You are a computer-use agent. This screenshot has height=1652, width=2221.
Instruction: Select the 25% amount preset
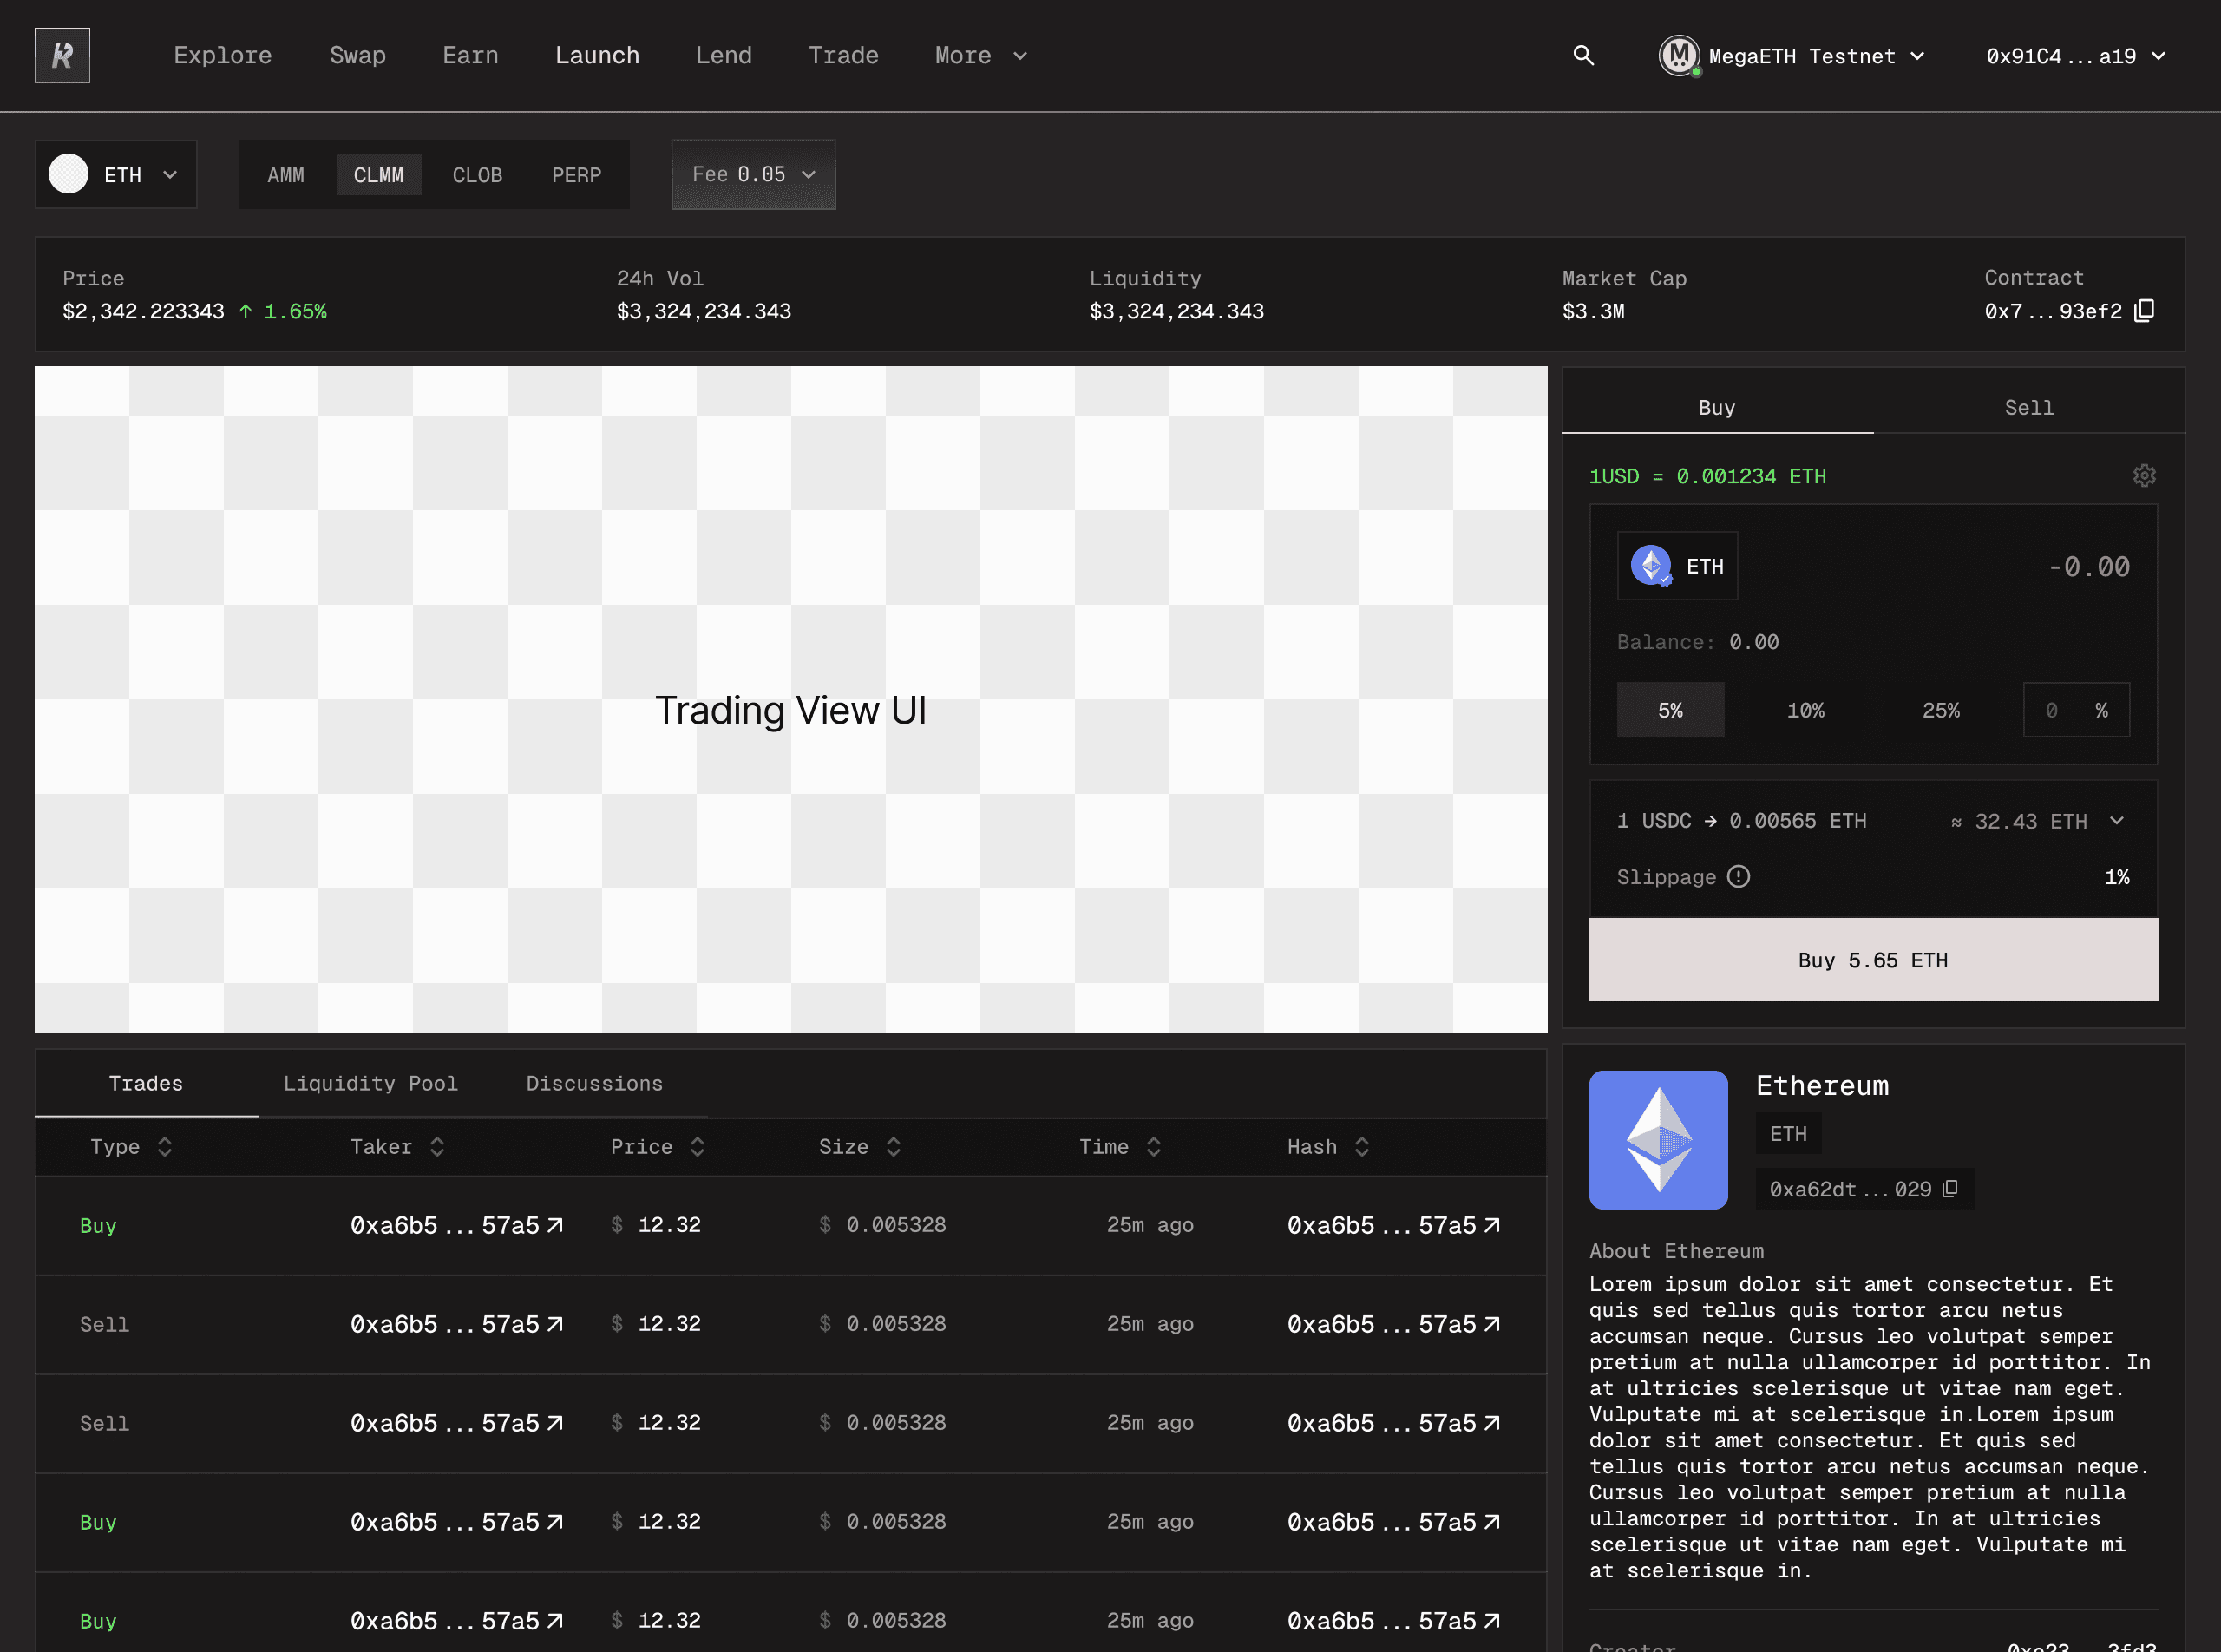point(1940,710)
